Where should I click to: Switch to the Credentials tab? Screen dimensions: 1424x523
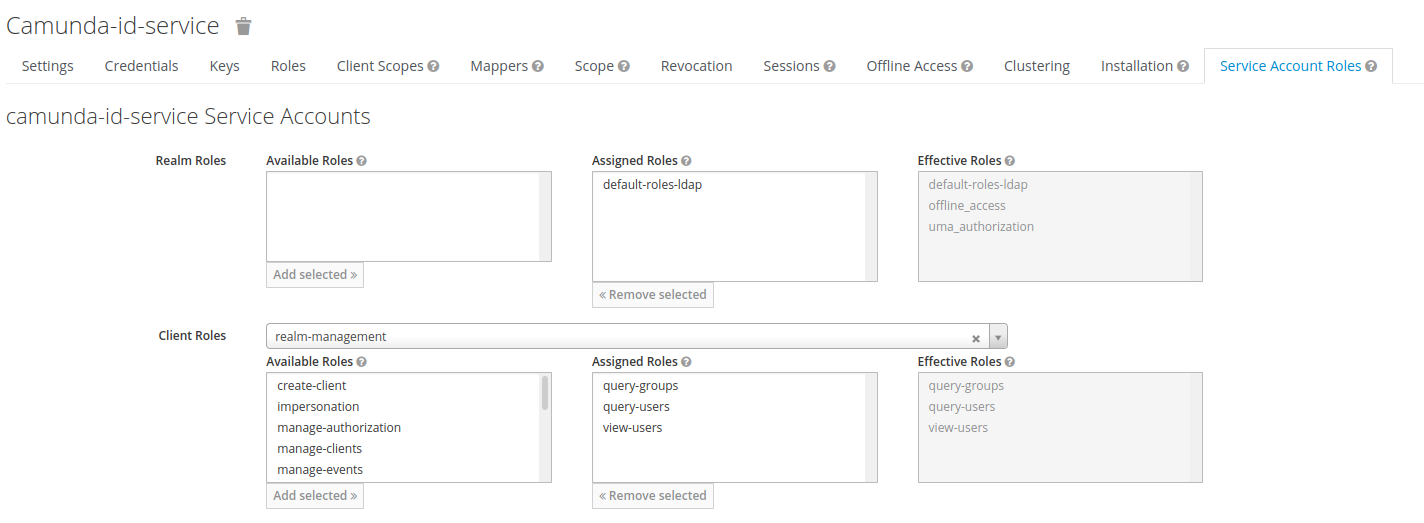pyautogui.click(x=141, y=66)
